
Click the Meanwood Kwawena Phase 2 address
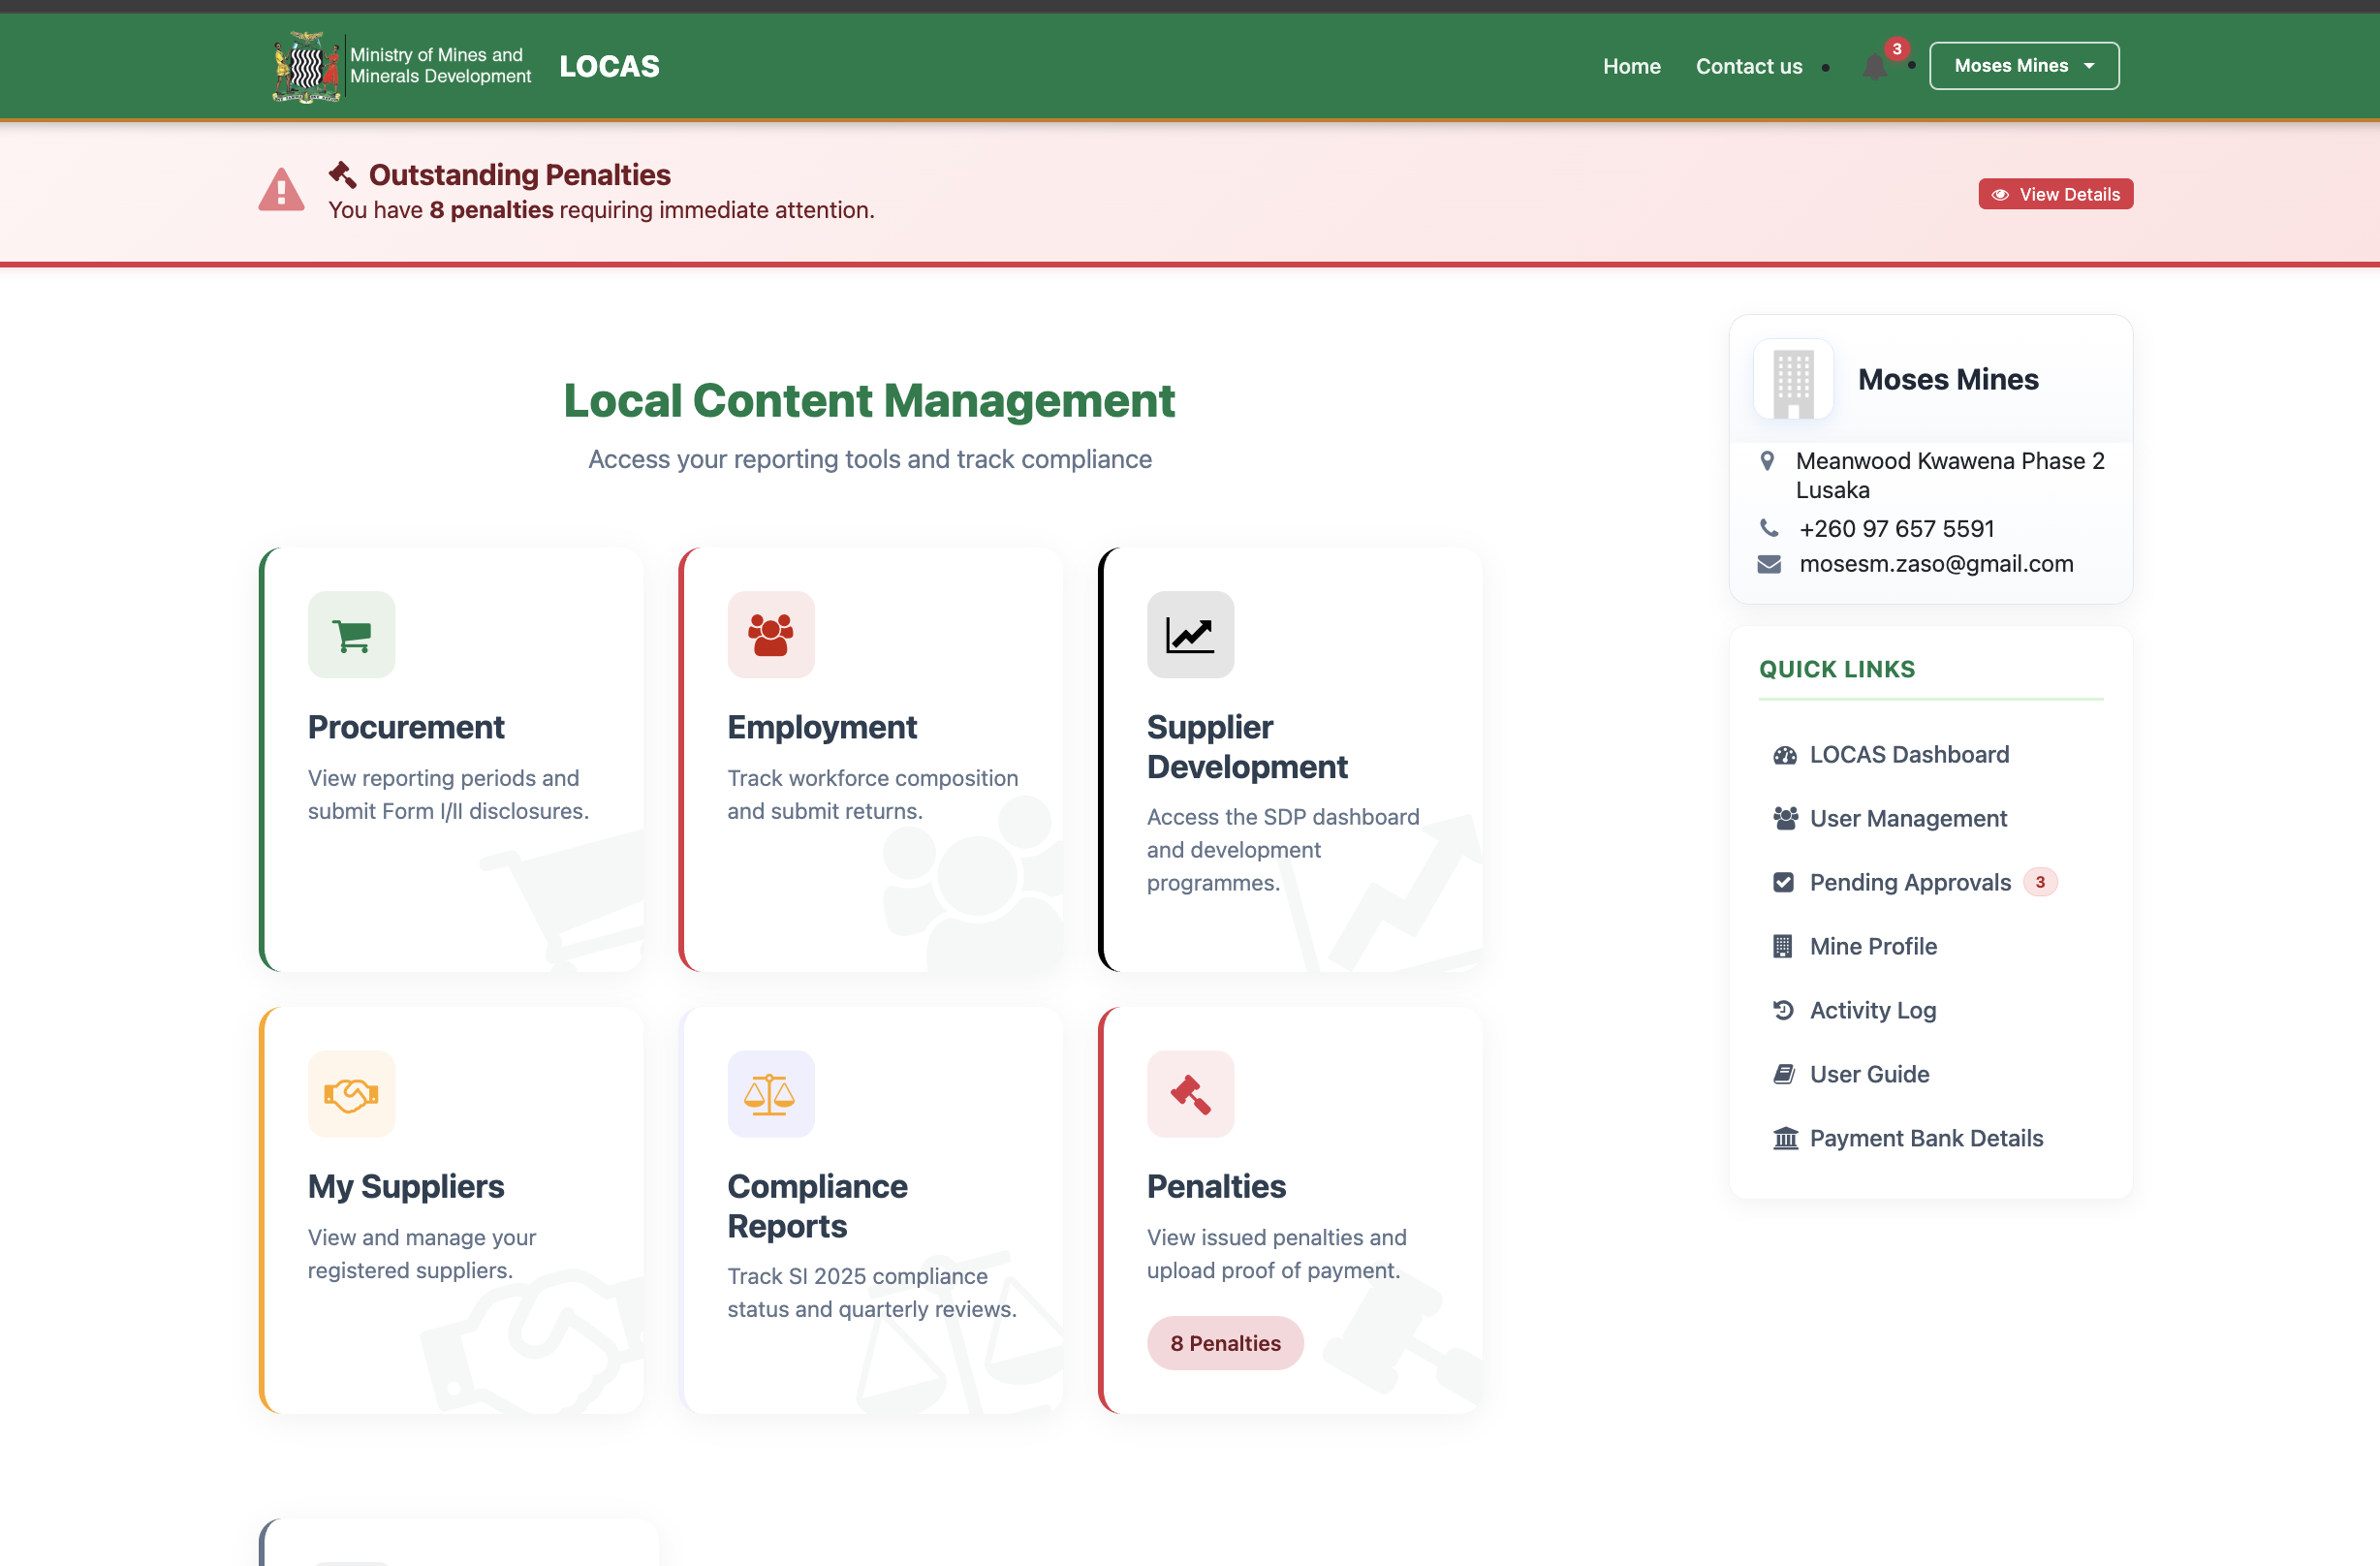pos(1950,475)
